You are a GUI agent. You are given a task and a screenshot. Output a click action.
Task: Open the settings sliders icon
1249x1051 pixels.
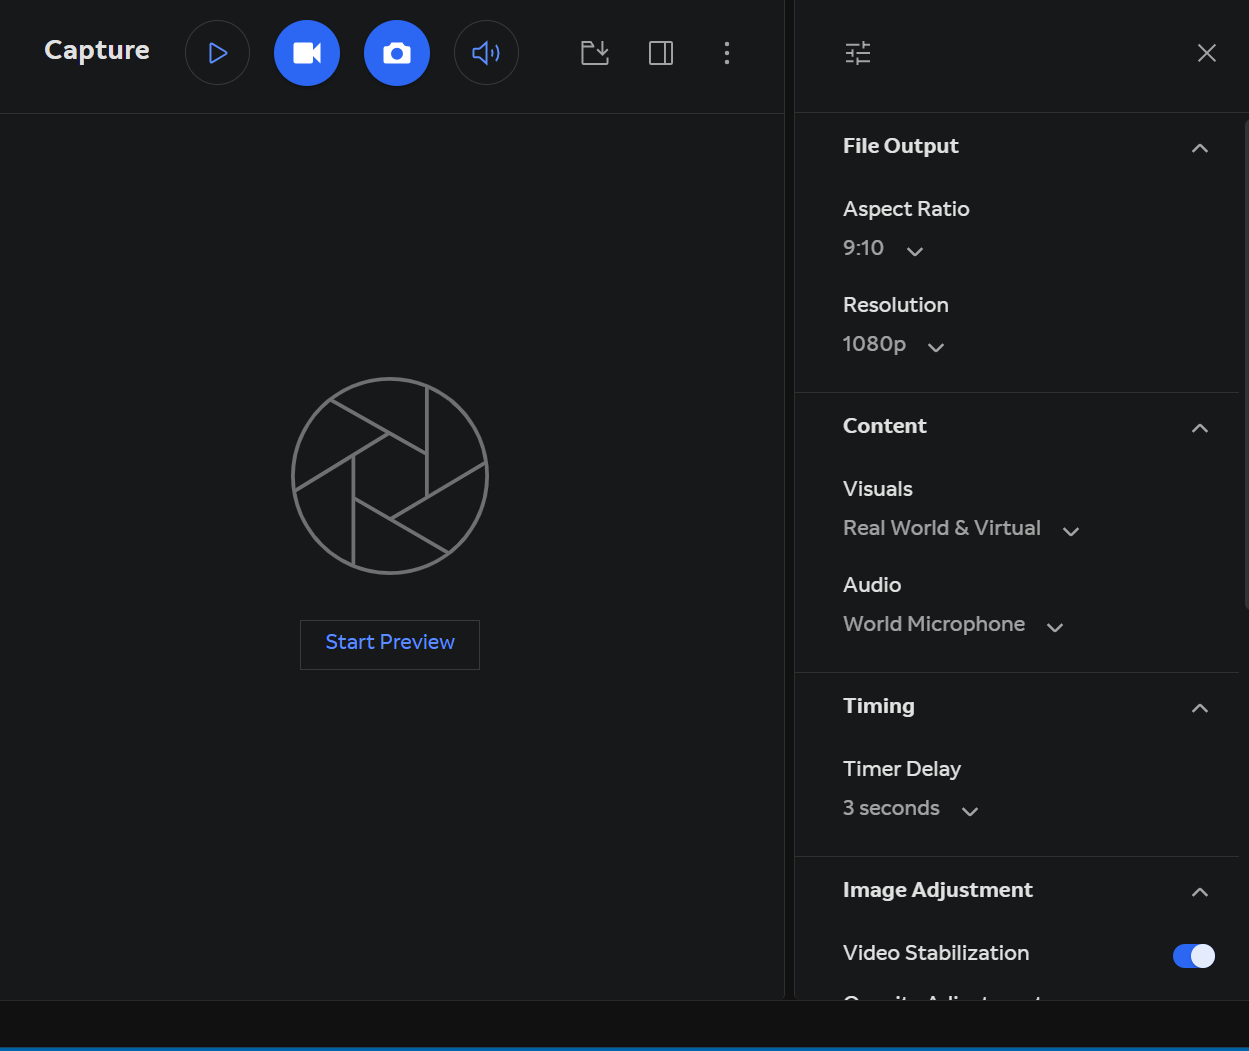pyautogui.click(x=857, y=52)
